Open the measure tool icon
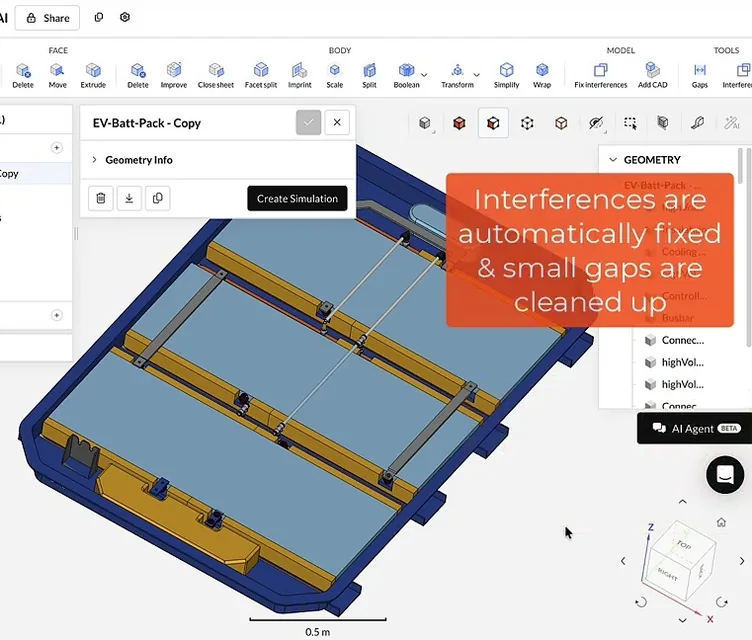Screen dimensions: 752x640 697,123
